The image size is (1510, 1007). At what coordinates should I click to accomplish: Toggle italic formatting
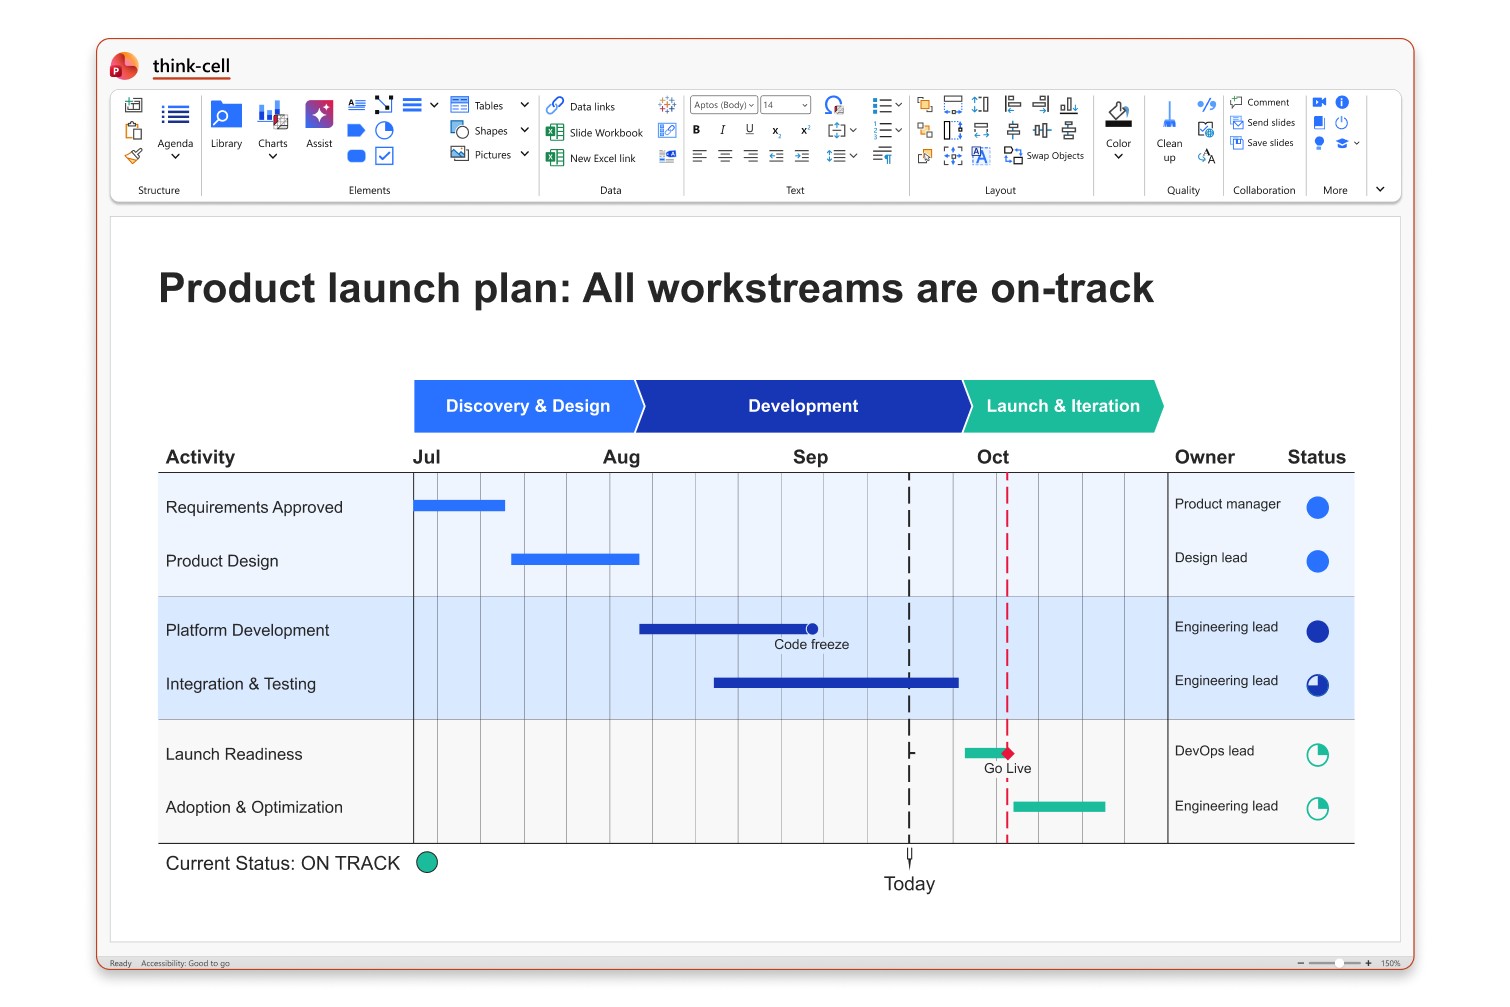tap(723, 130)
